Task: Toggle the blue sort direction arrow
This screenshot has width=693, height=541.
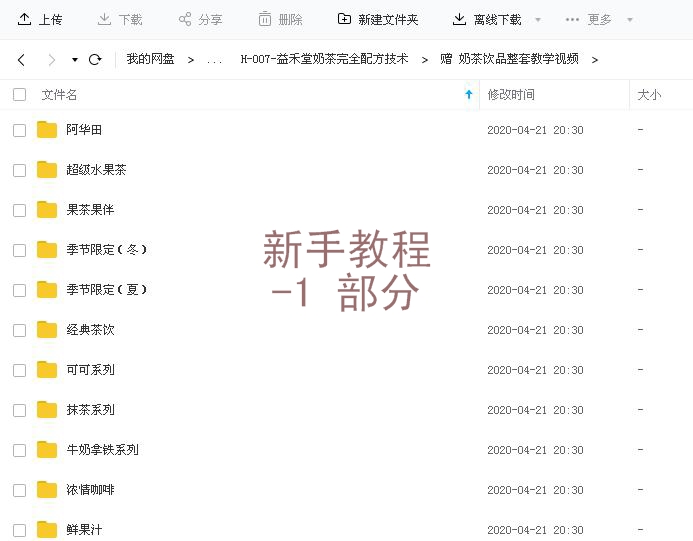Action: pos(469,94)
